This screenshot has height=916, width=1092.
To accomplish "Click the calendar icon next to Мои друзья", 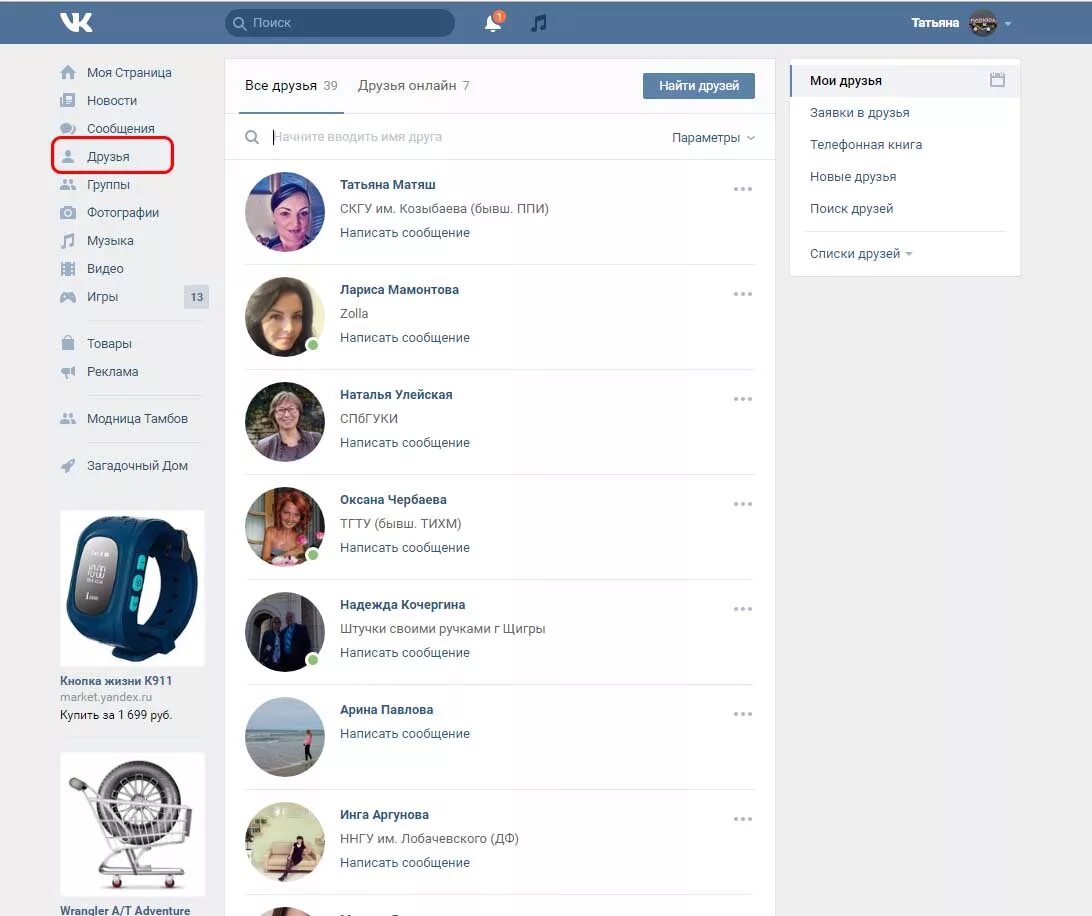I will pos(997,80).
